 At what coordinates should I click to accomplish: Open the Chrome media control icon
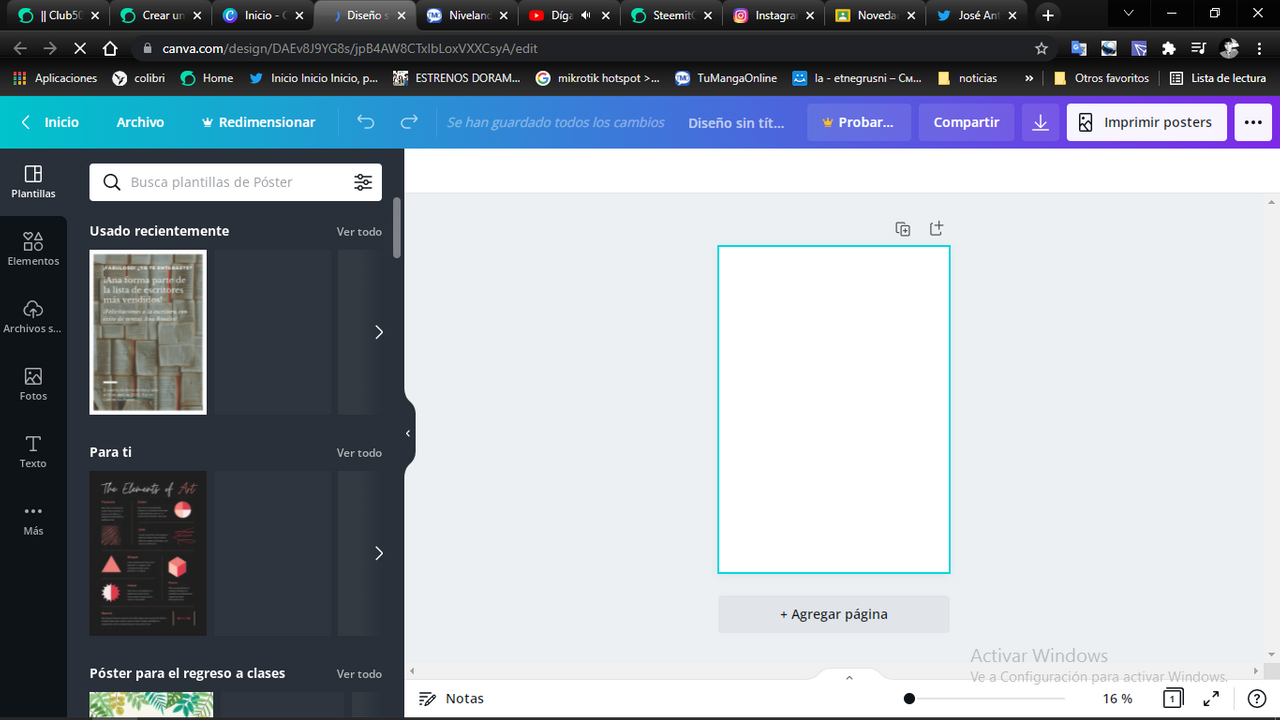tap(1198, 48)
